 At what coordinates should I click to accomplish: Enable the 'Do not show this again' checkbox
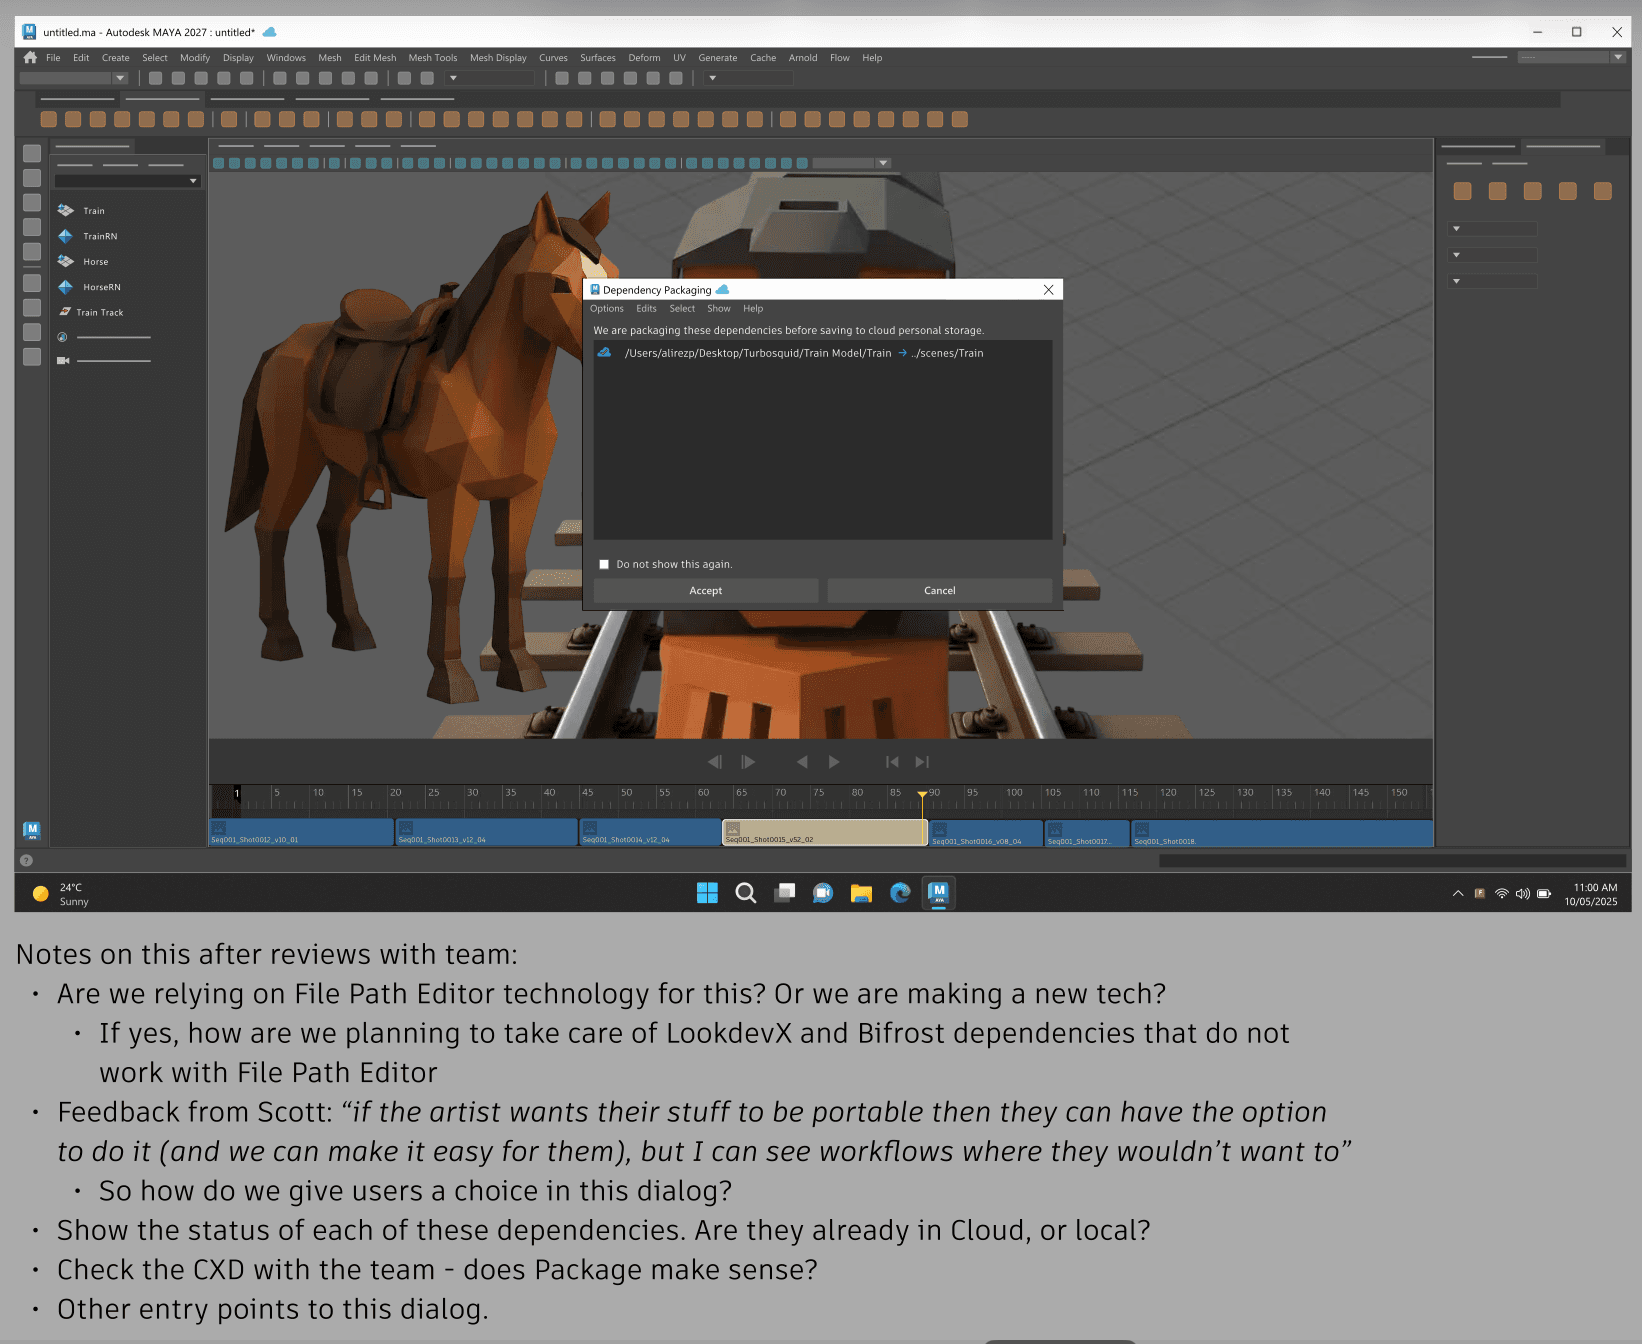coord(604,564)
